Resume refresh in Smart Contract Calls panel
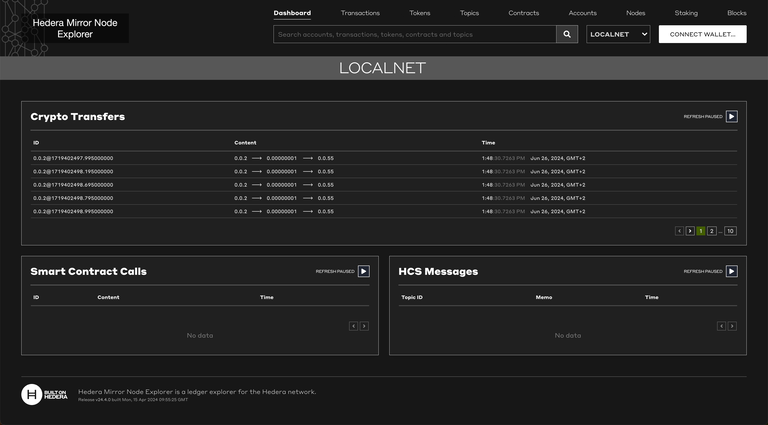 point(363,271)
